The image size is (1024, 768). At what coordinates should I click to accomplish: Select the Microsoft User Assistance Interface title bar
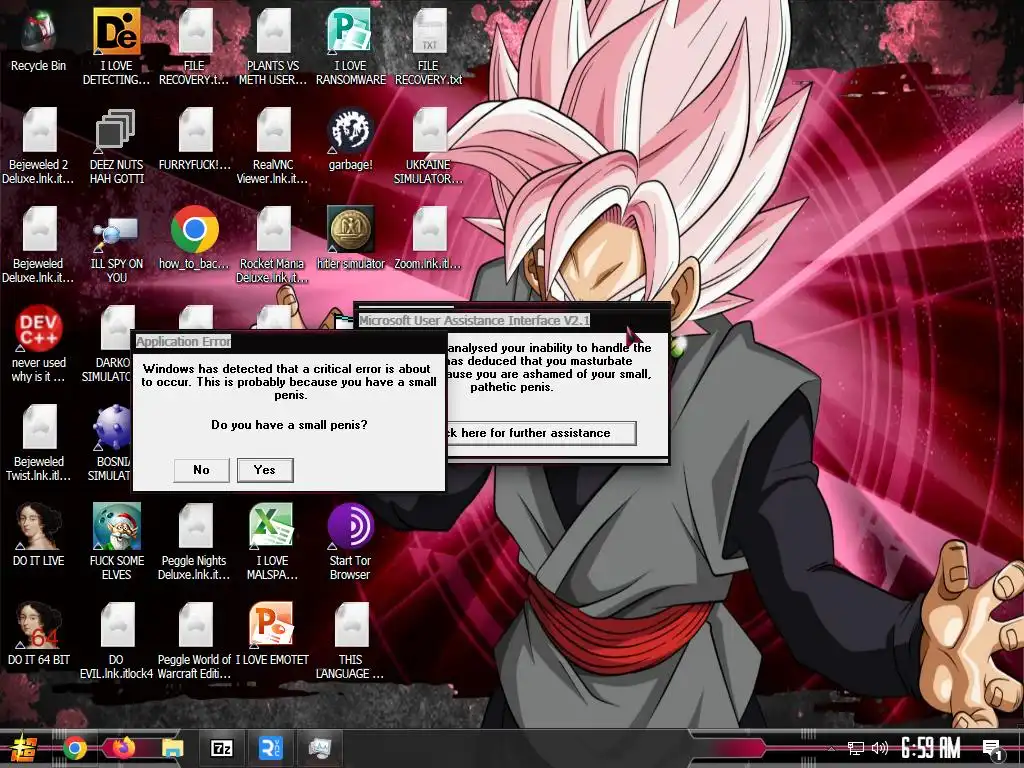(x=513, y=320)
